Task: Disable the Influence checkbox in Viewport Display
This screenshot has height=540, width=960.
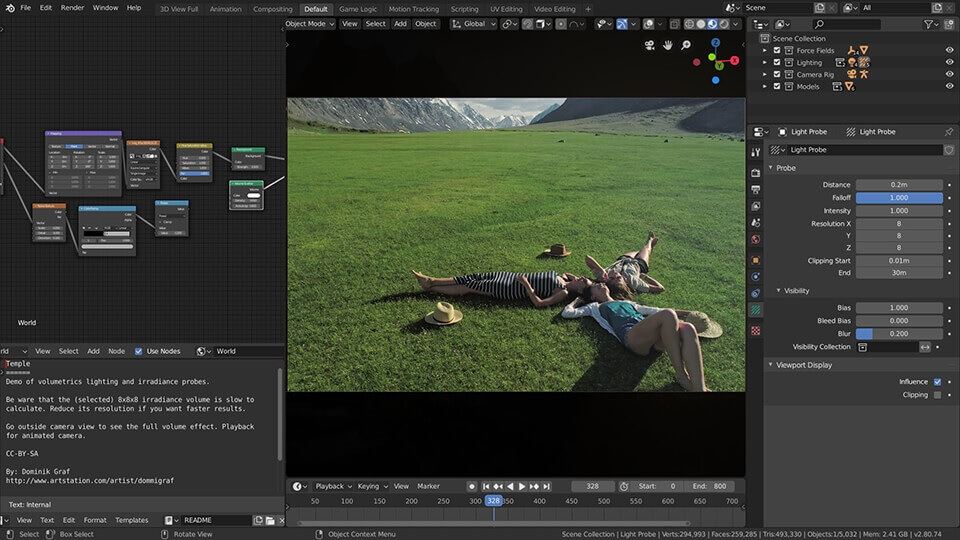Action: [x=937, y=381]
